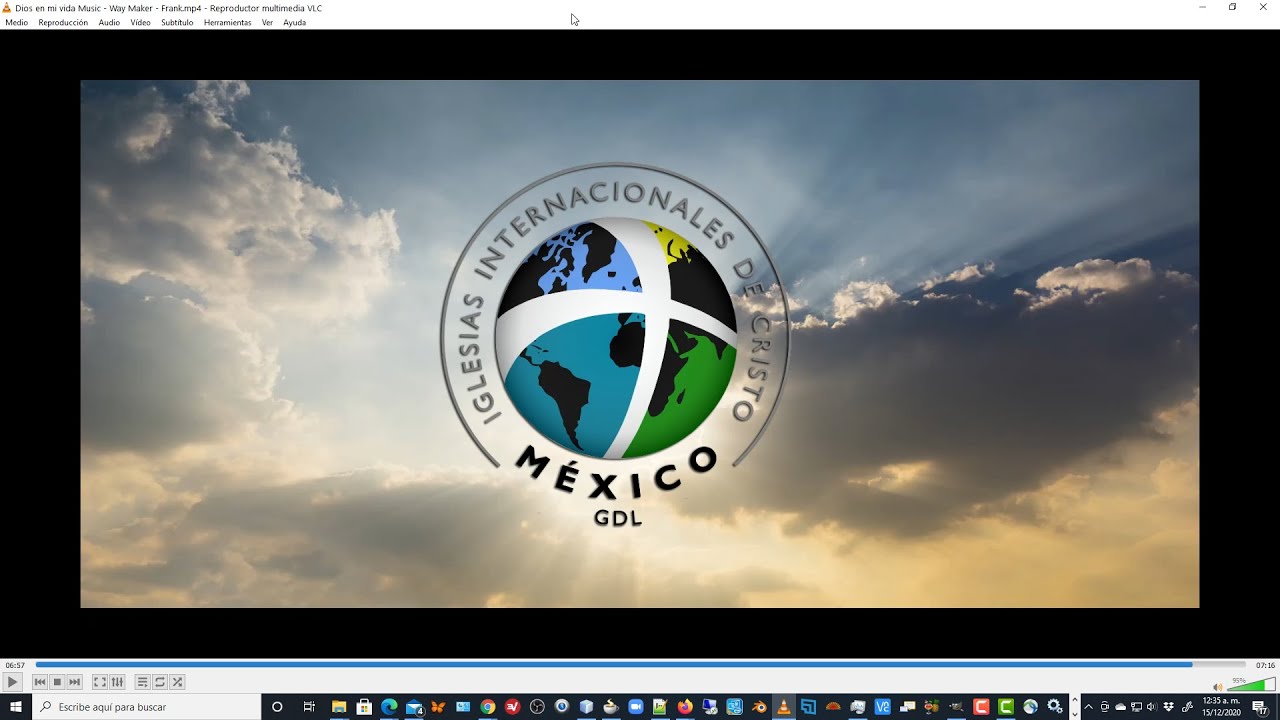Show the VLC playlist
This screenshot has height=720, width=1280.
(x=143, y=682)
